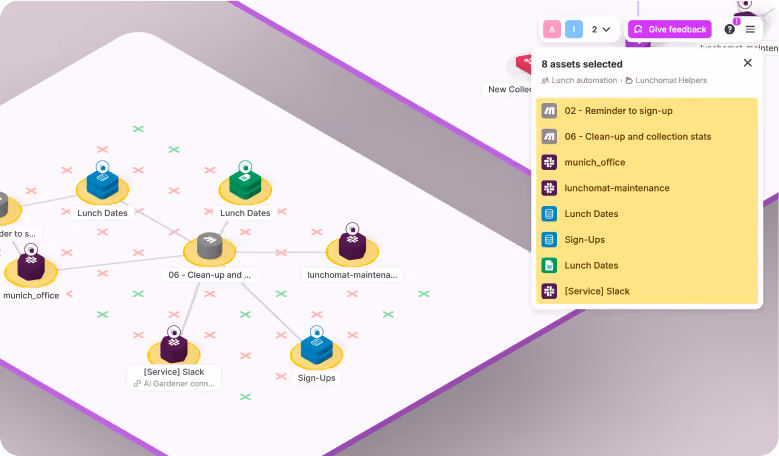Click the green Lunch Dates sheet node
This screenshot has width=779, height=456.
click(x=245, y=185)
